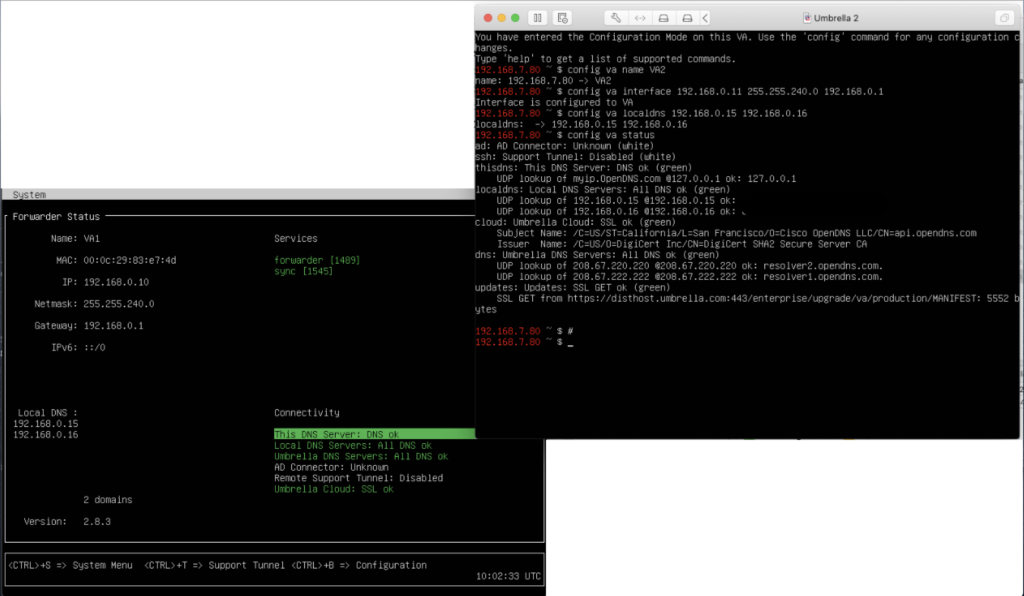
Task: Click 'Umbrella DNS Servers: All DNS ok' line
Action: [361, 456]
